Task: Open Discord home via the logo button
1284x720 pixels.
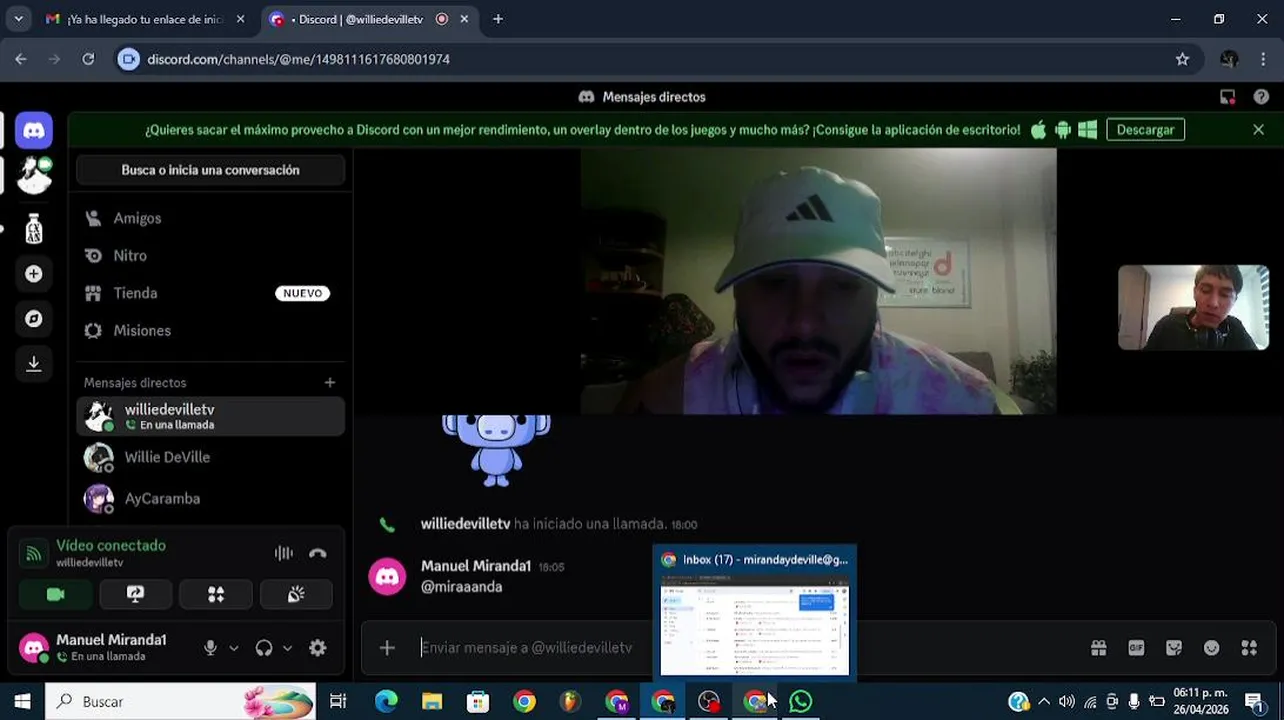Action: pyautogui.click(x=34, y=130)
